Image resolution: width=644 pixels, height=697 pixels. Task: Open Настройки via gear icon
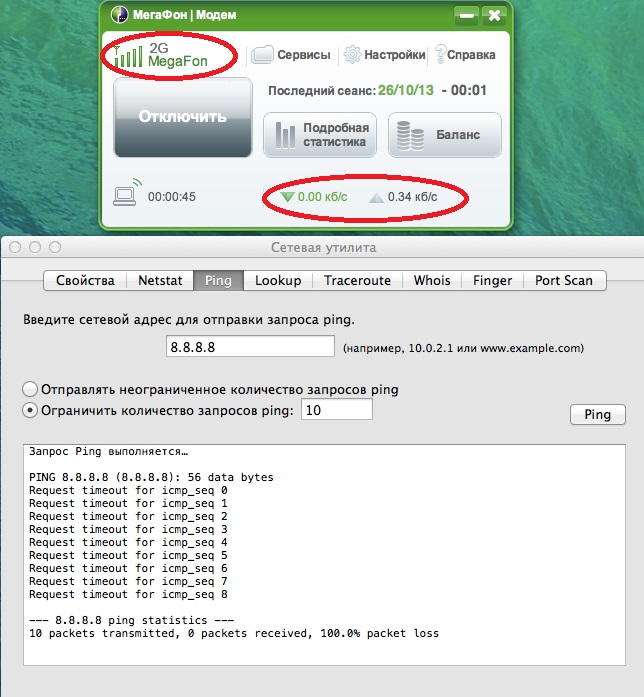[352, 55]
